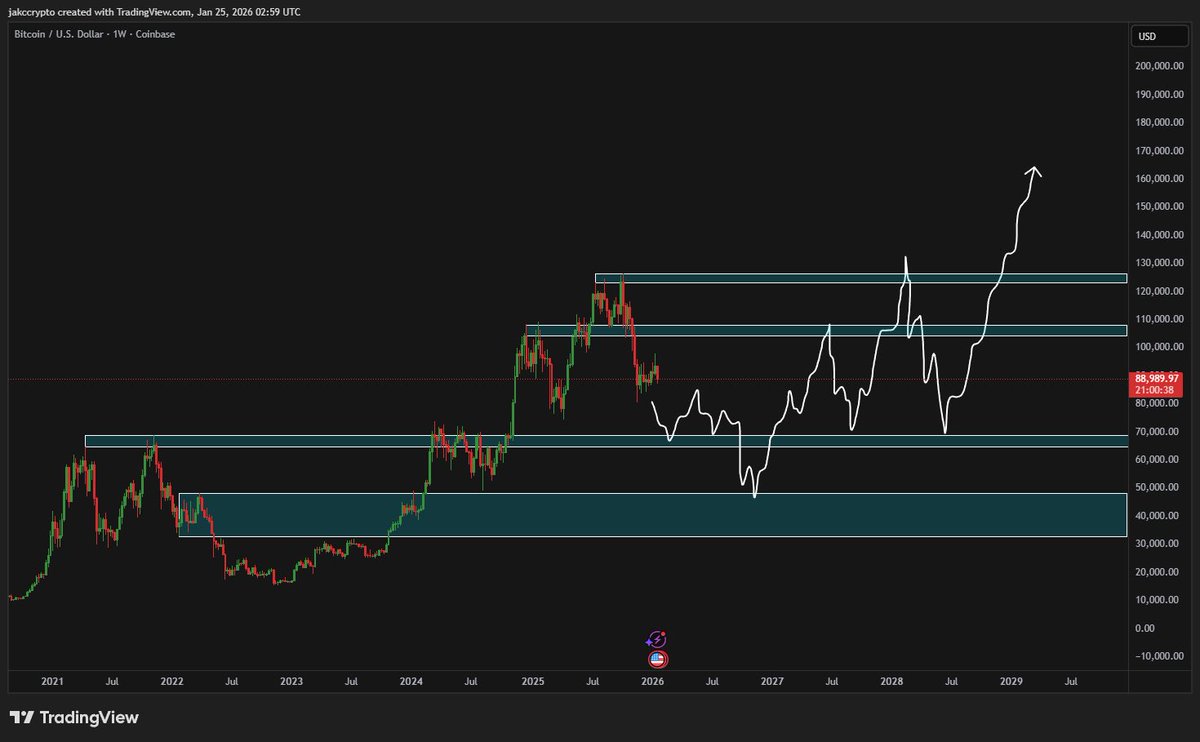The width and height of the screenshot is (1200, 742).
Task: Click the 2026 year label on time axis
Action: (652, 681)
